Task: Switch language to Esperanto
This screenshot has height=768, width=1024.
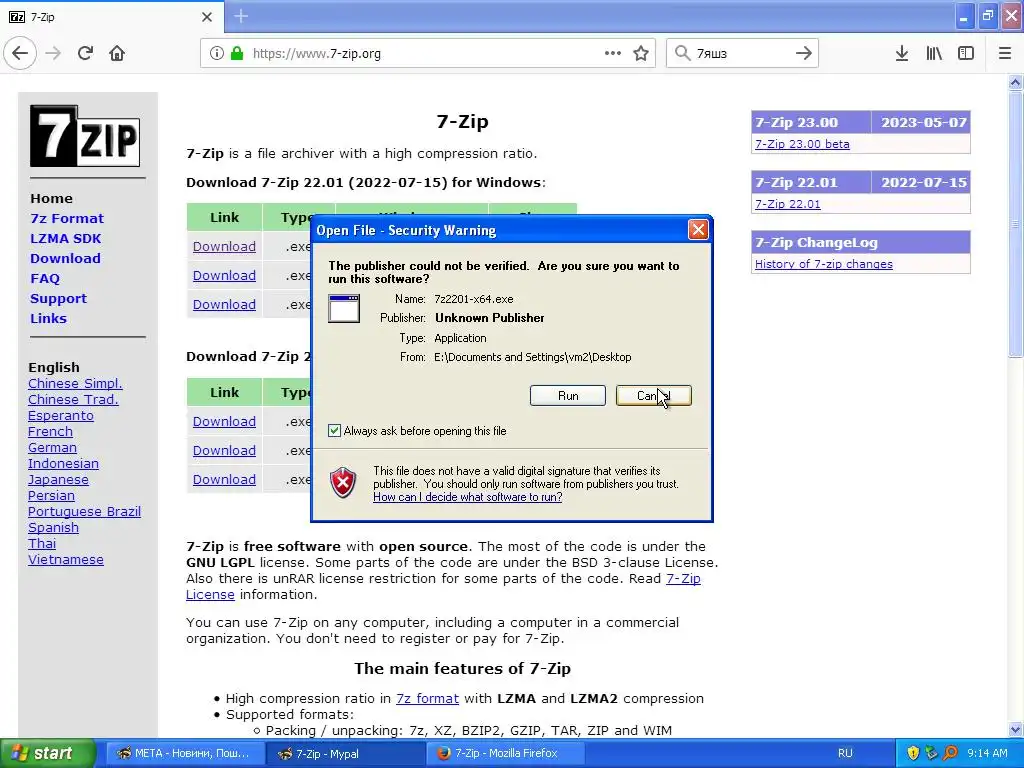Action: (61, 416)
